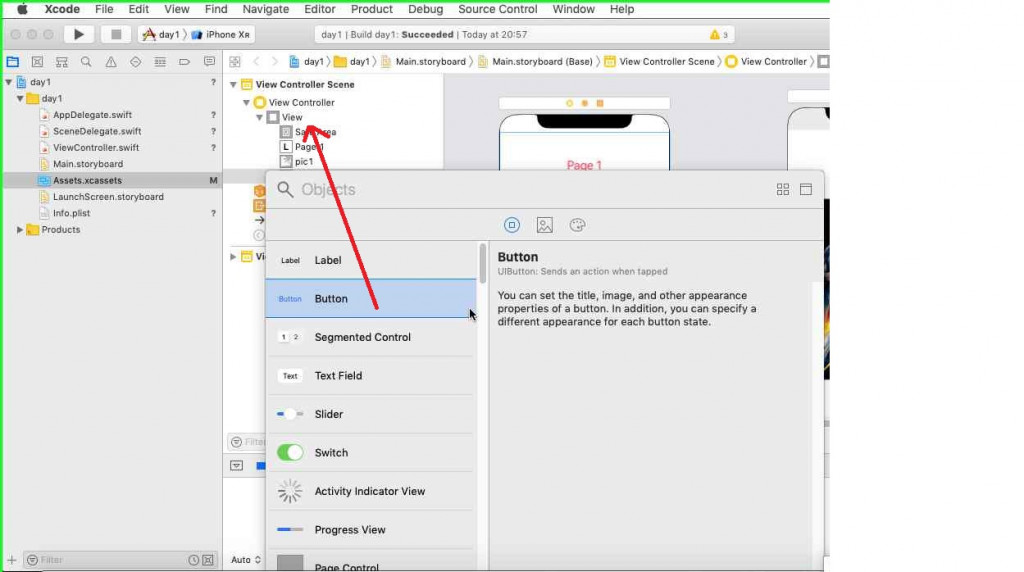Open the Test navigator diamond icon
Viewport: 1024px width, 572px height.
point(135,62)
